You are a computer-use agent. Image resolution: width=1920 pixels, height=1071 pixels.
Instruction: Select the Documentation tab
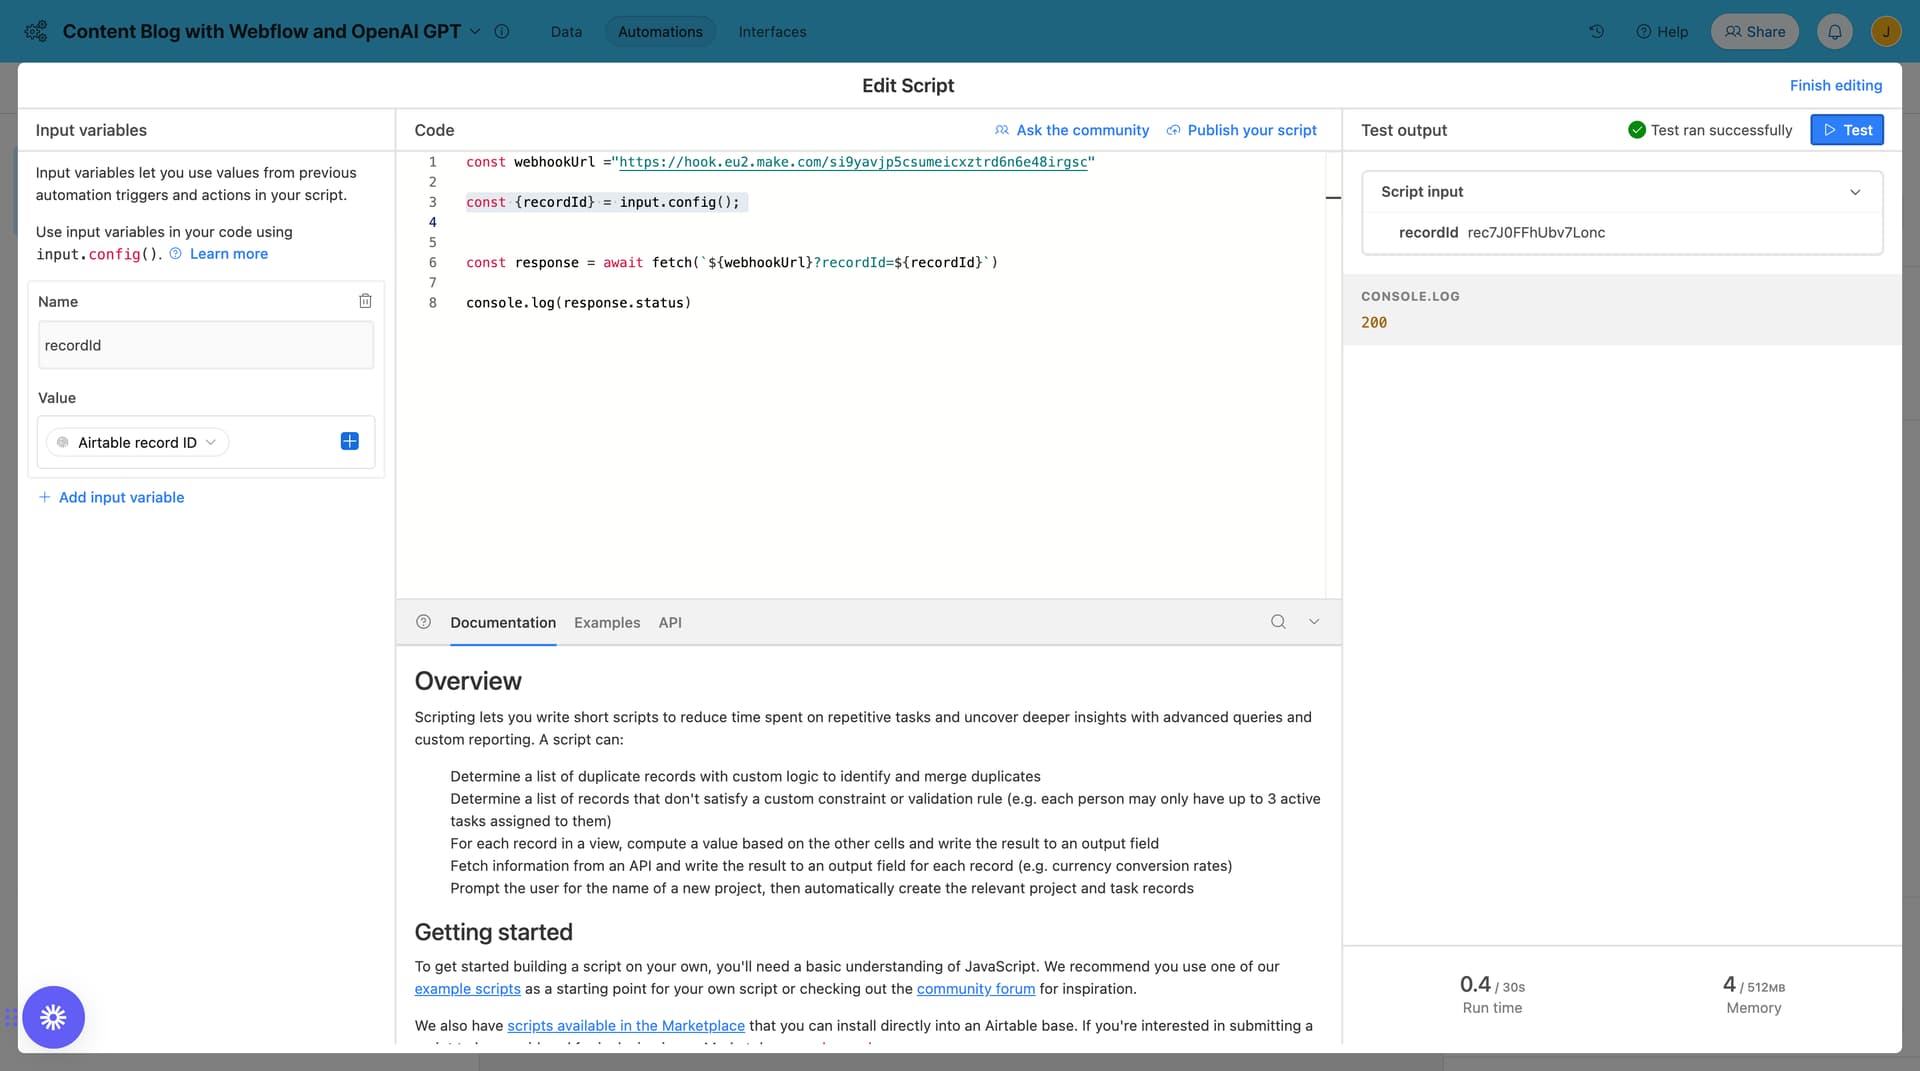point(503,623)
